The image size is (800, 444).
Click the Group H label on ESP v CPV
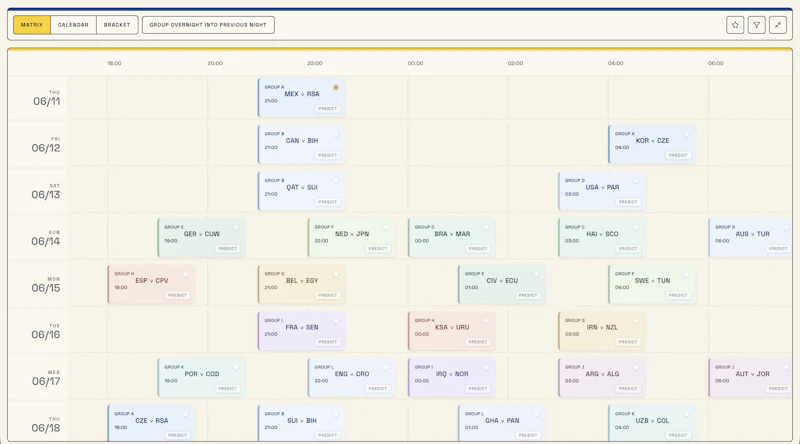(x=124, y=274)
